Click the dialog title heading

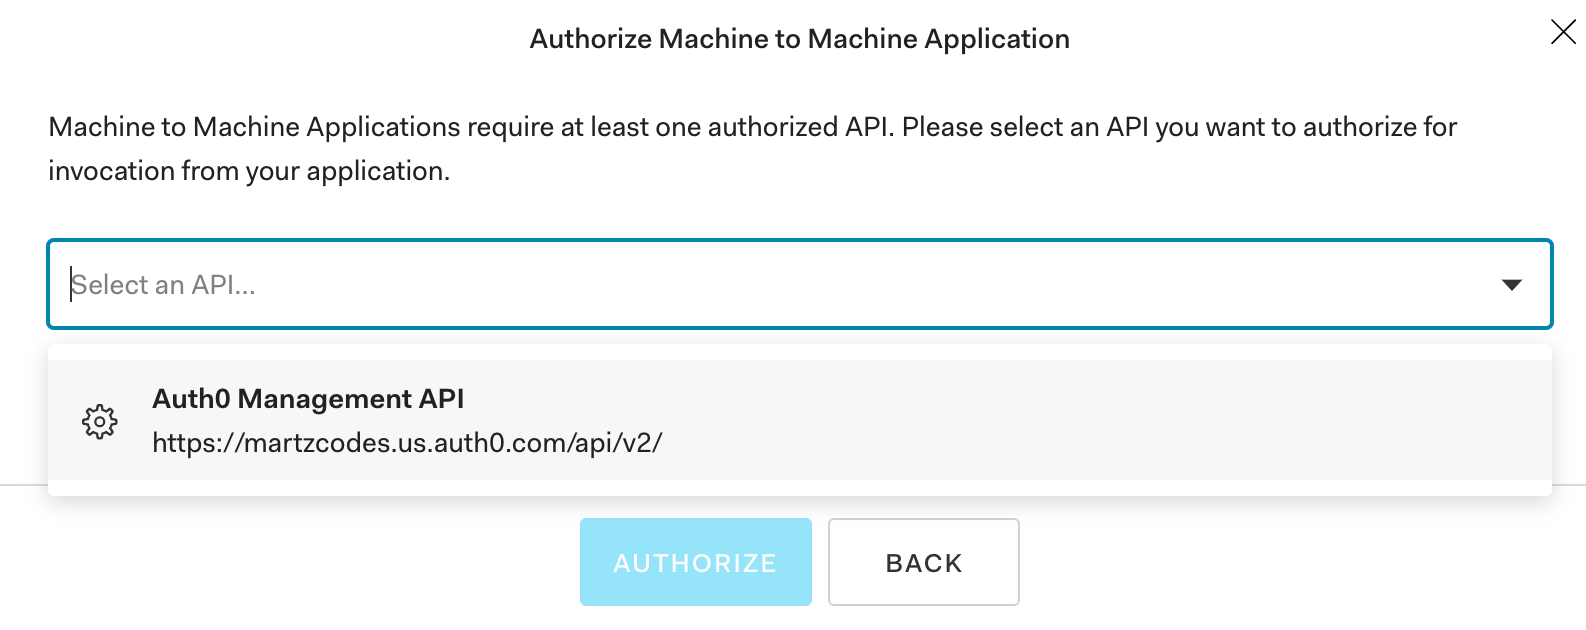799,39
